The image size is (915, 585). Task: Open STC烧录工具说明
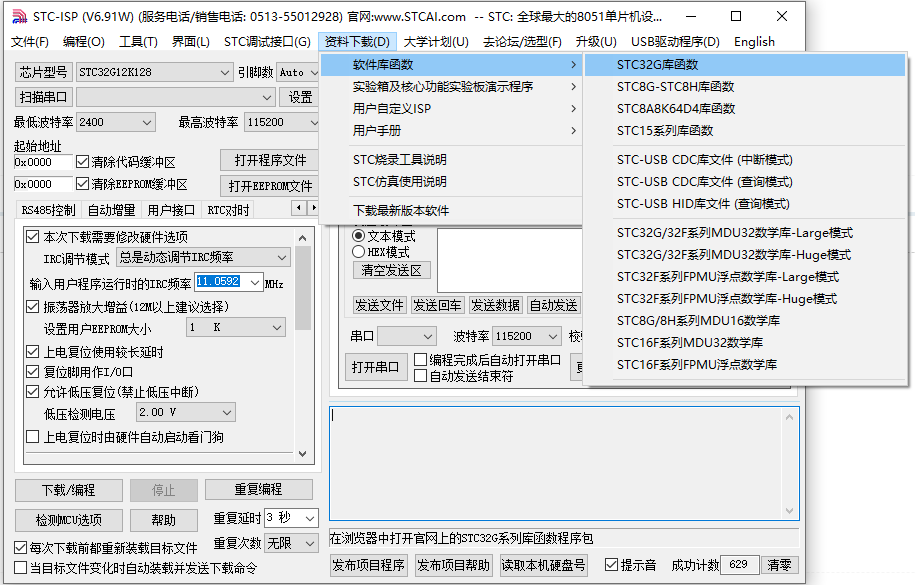450,159
